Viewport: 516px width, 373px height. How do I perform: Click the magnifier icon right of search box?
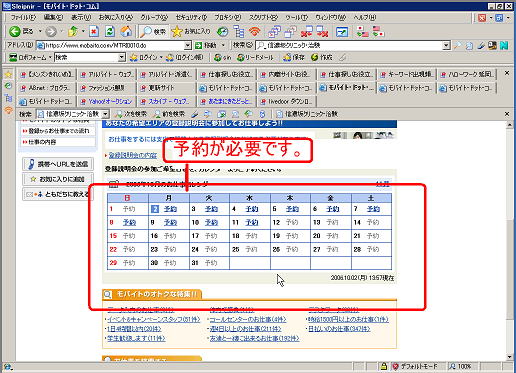click(458, 45)
